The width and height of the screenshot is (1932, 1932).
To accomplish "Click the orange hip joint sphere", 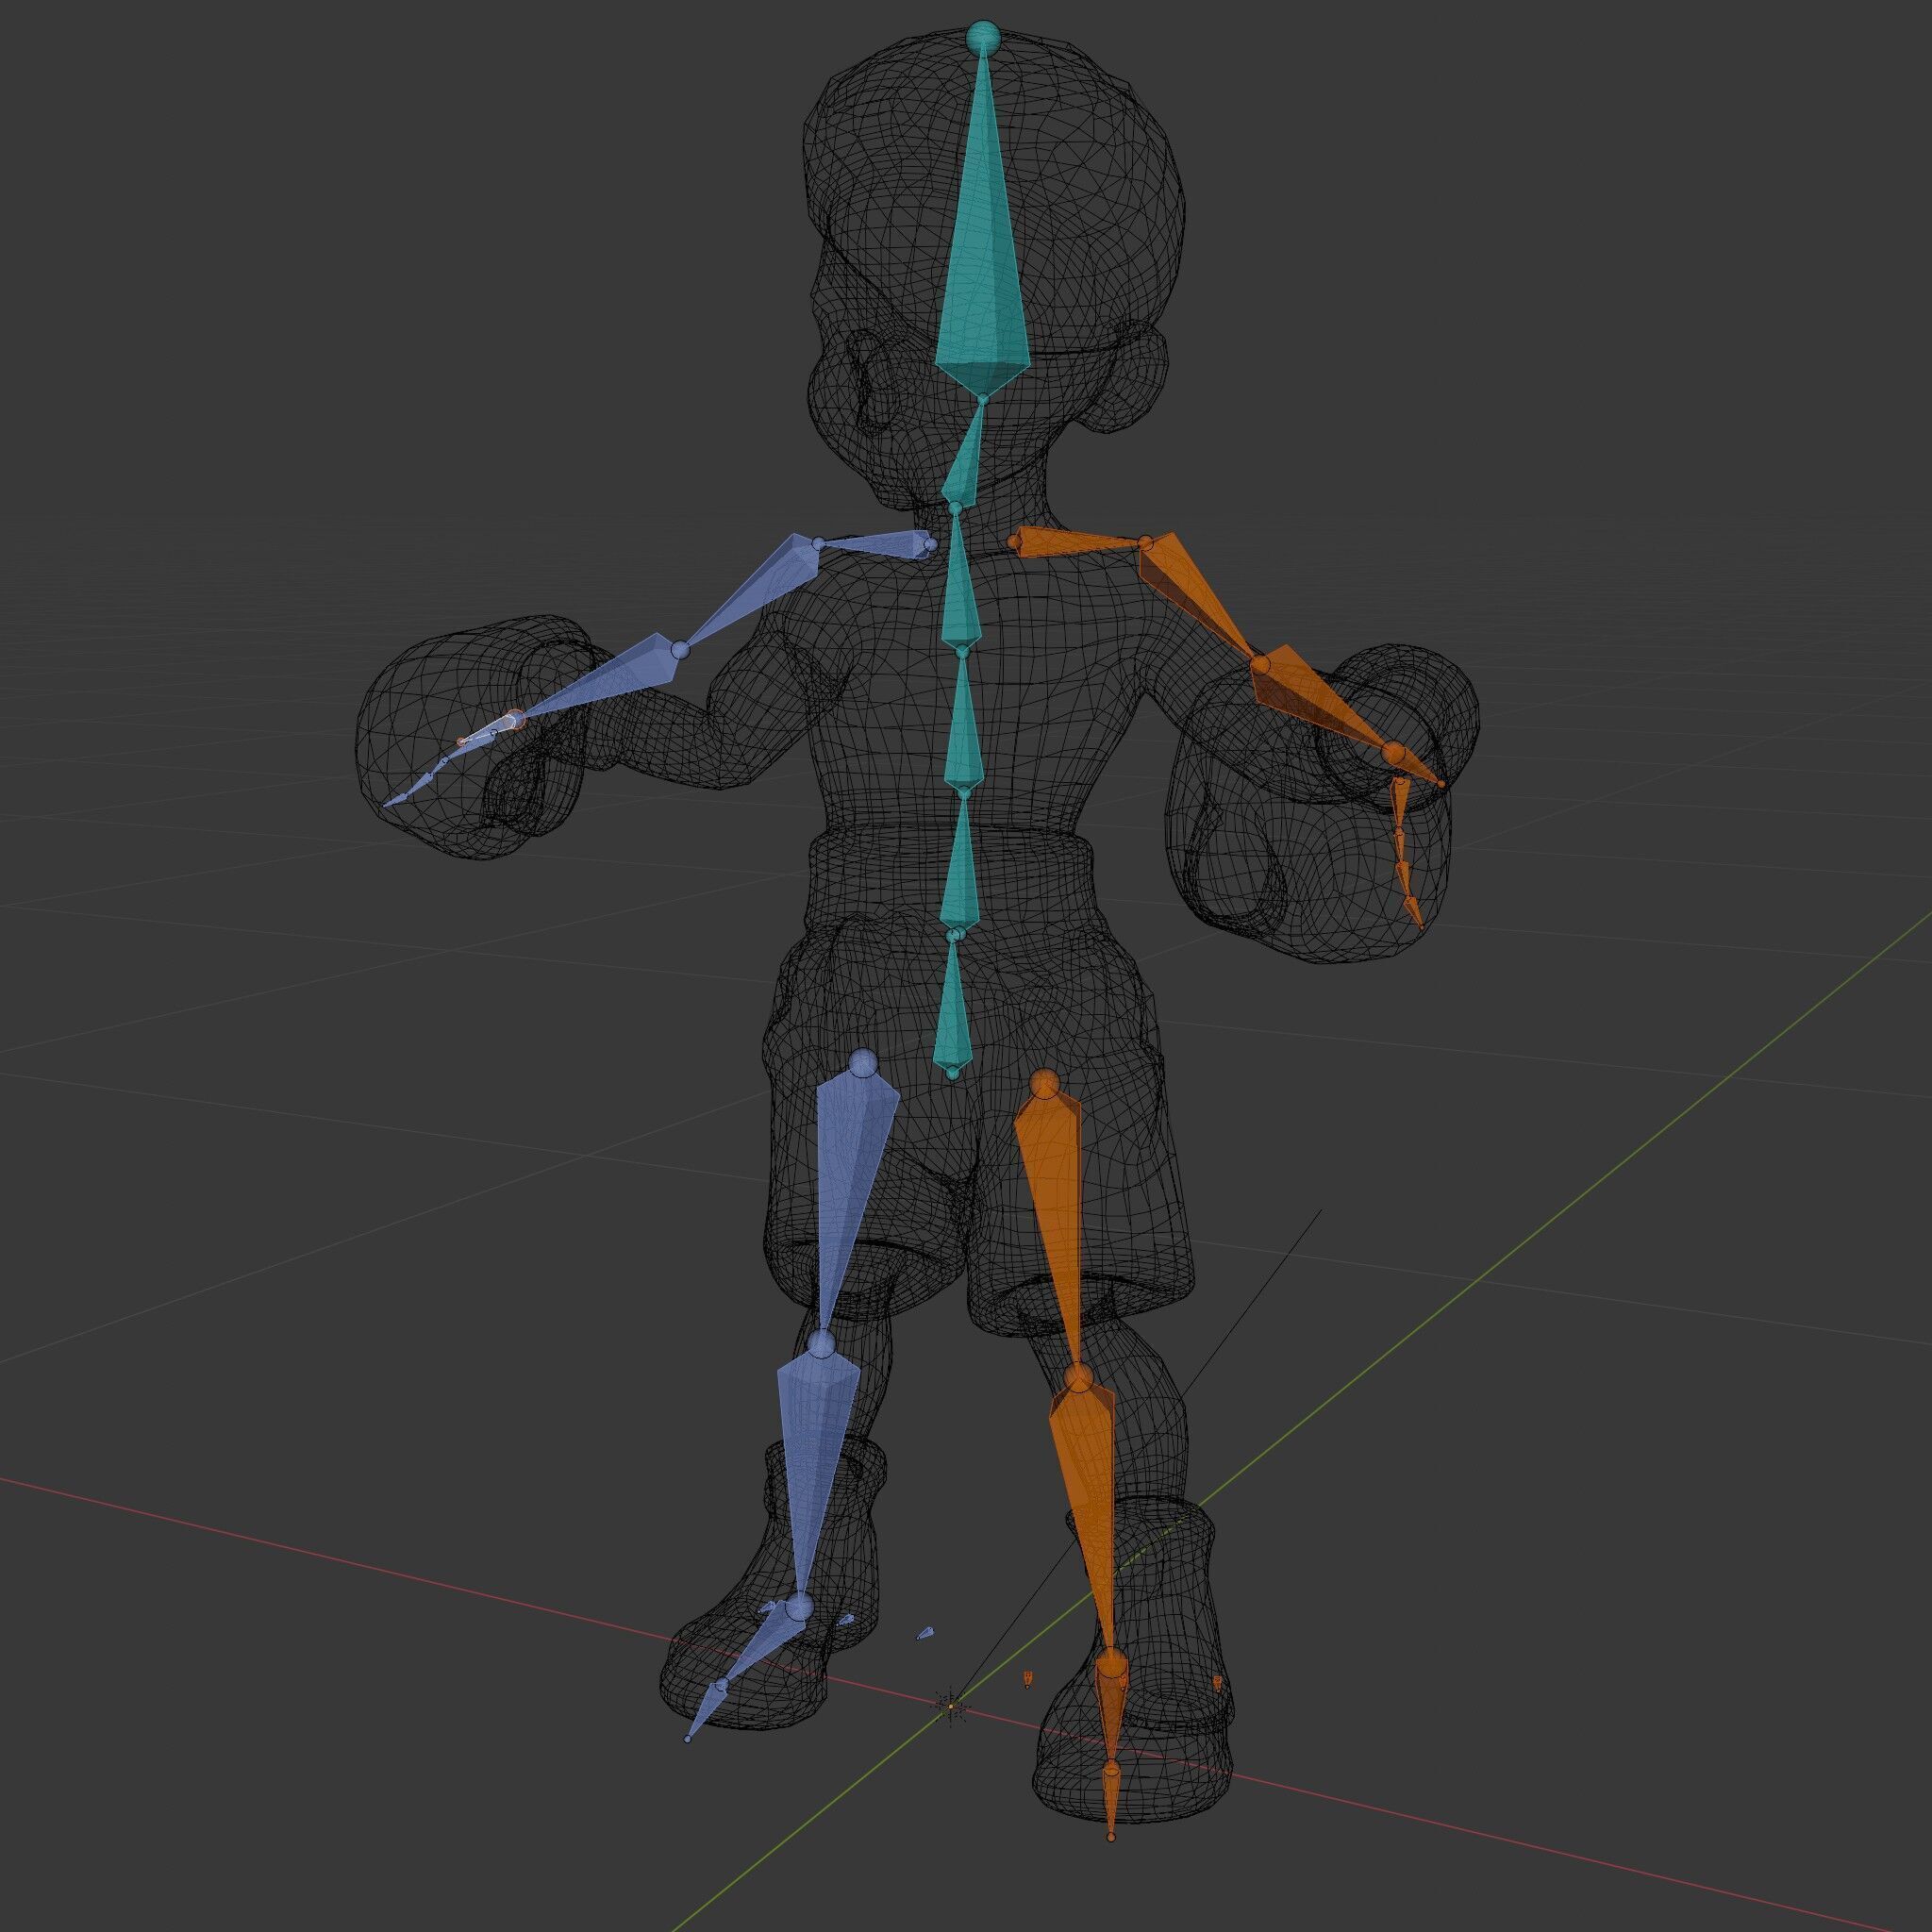I will pyautogui.click(x=1044, y=1084).
